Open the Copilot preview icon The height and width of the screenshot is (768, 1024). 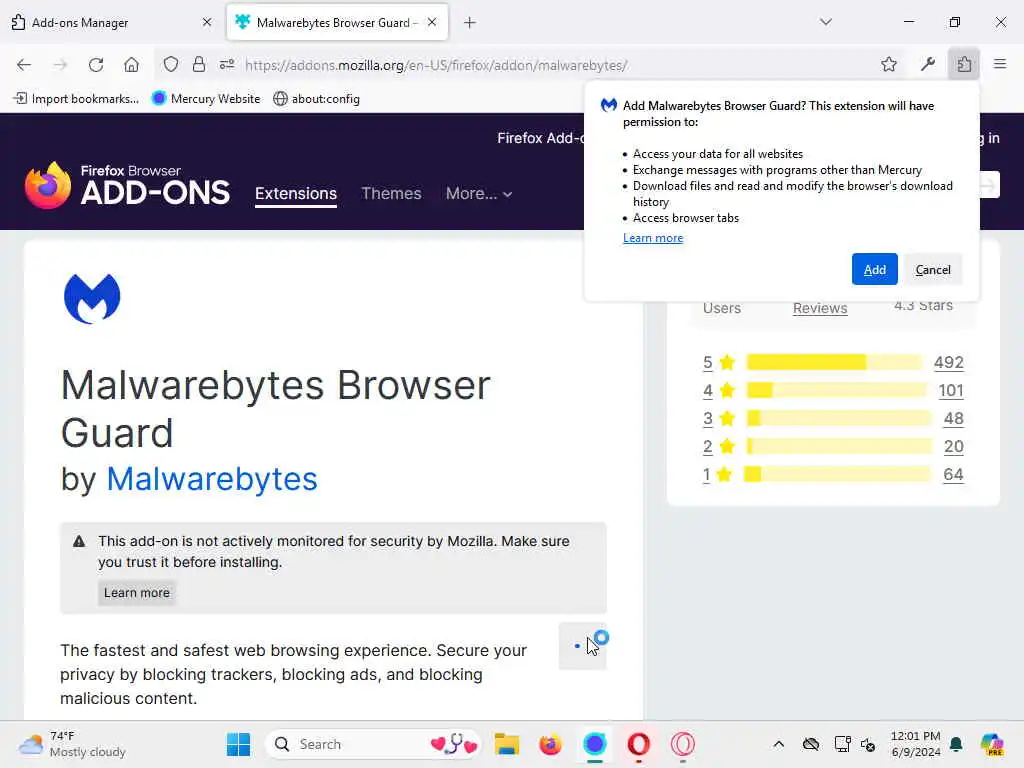992,744
